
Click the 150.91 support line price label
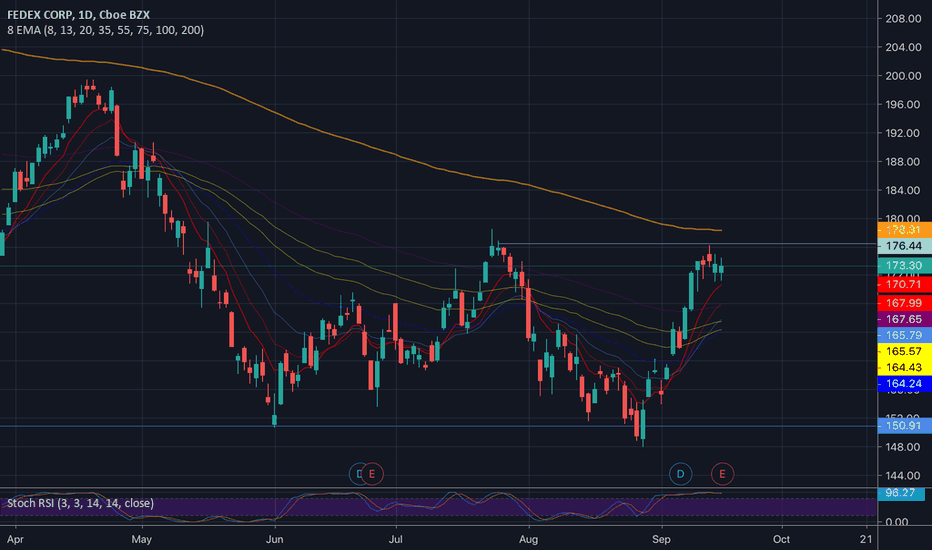(x=904, y=426)
